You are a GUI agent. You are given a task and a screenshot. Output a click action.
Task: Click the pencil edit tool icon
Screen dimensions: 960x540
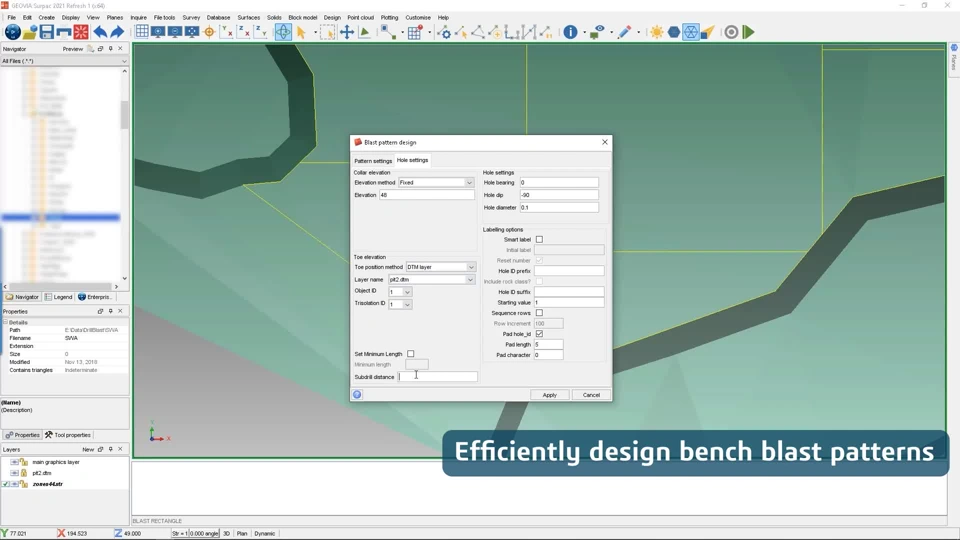624,32
